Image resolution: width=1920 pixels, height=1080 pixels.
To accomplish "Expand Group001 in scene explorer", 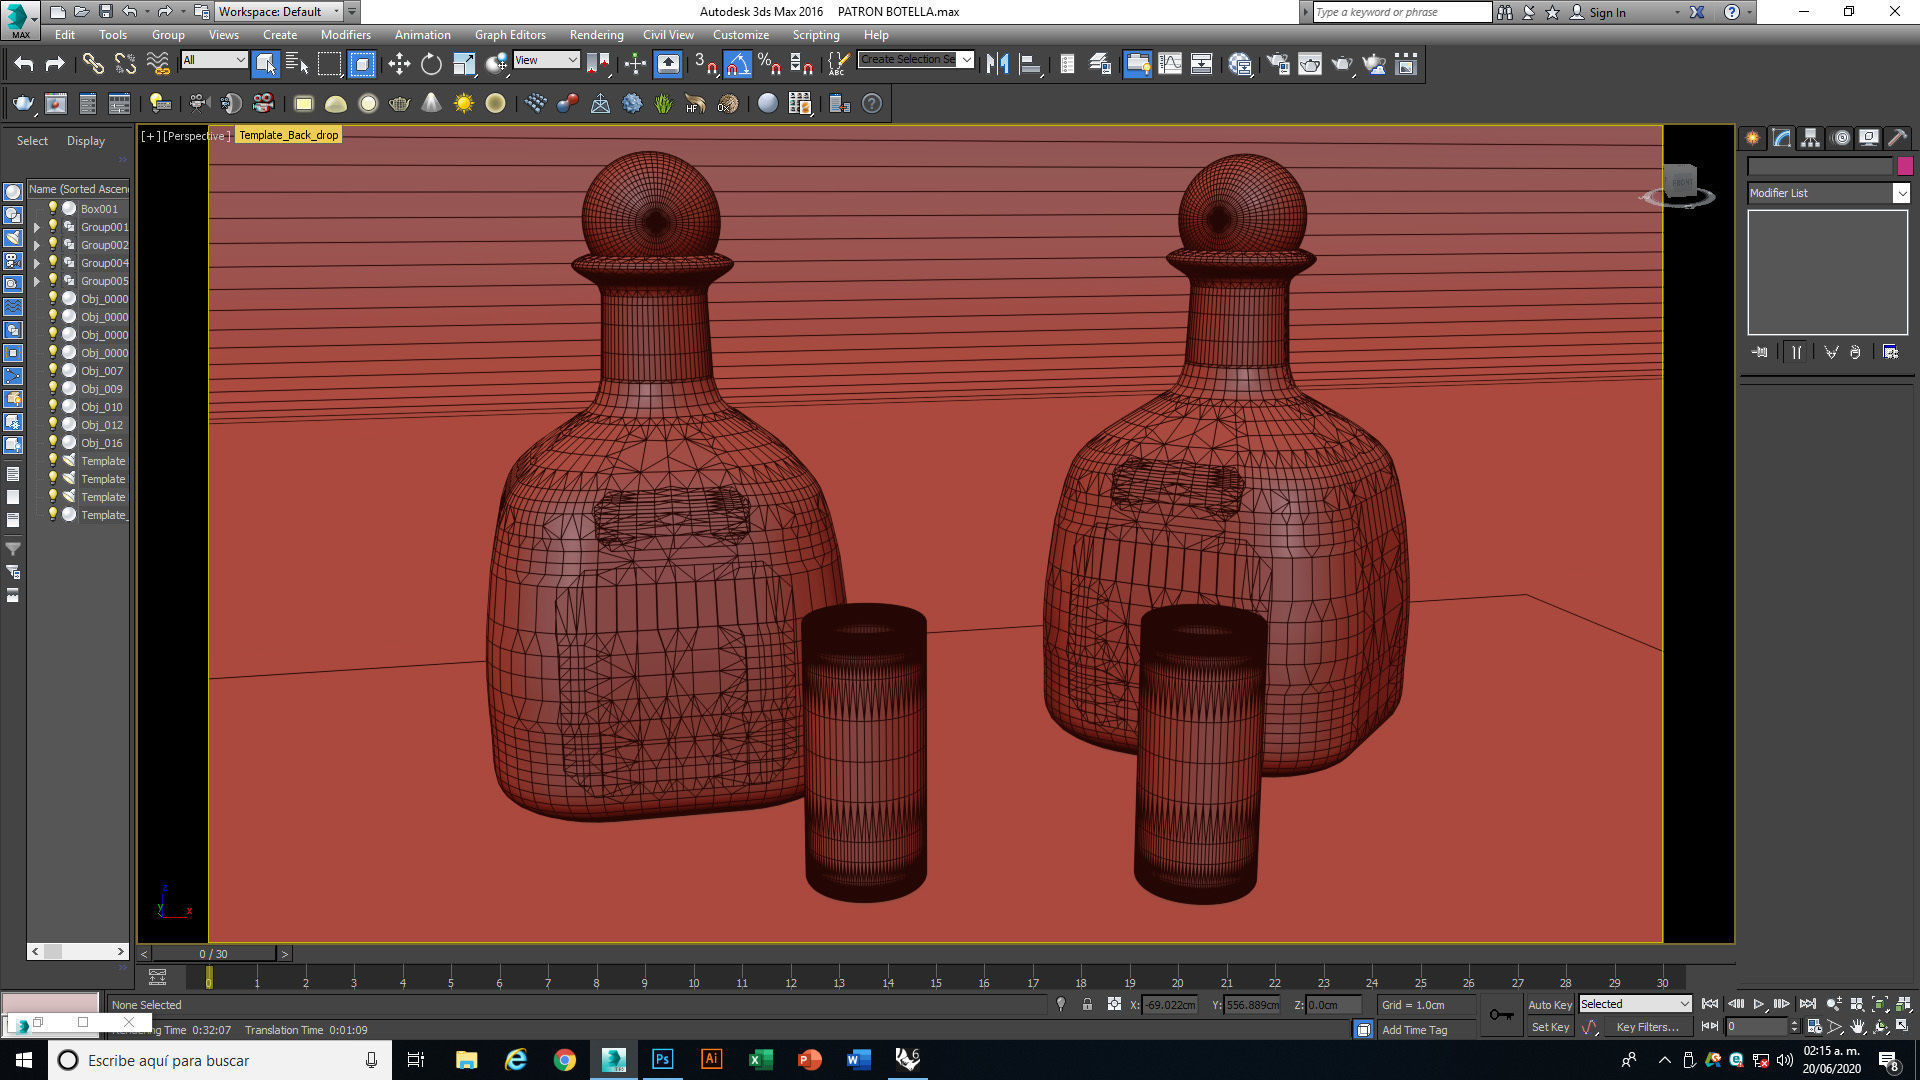I will (37, 227).
